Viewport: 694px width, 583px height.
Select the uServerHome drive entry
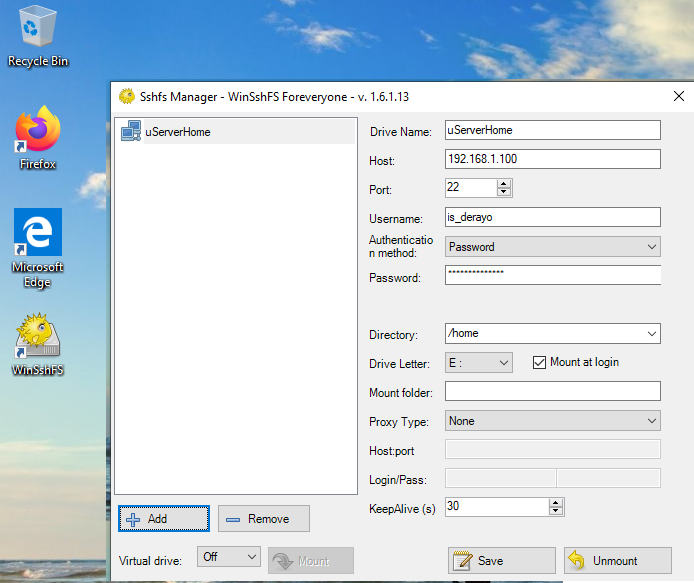[177, 132]
